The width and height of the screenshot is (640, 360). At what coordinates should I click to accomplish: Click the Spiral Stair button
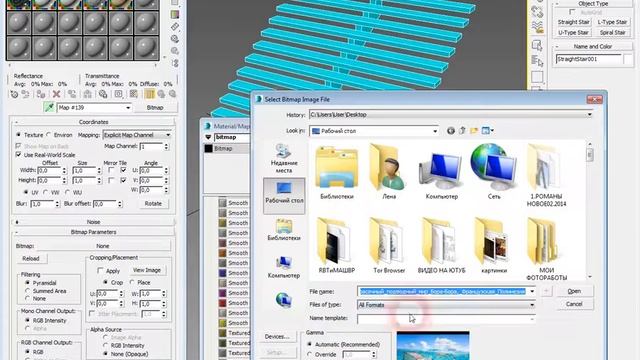612,32
